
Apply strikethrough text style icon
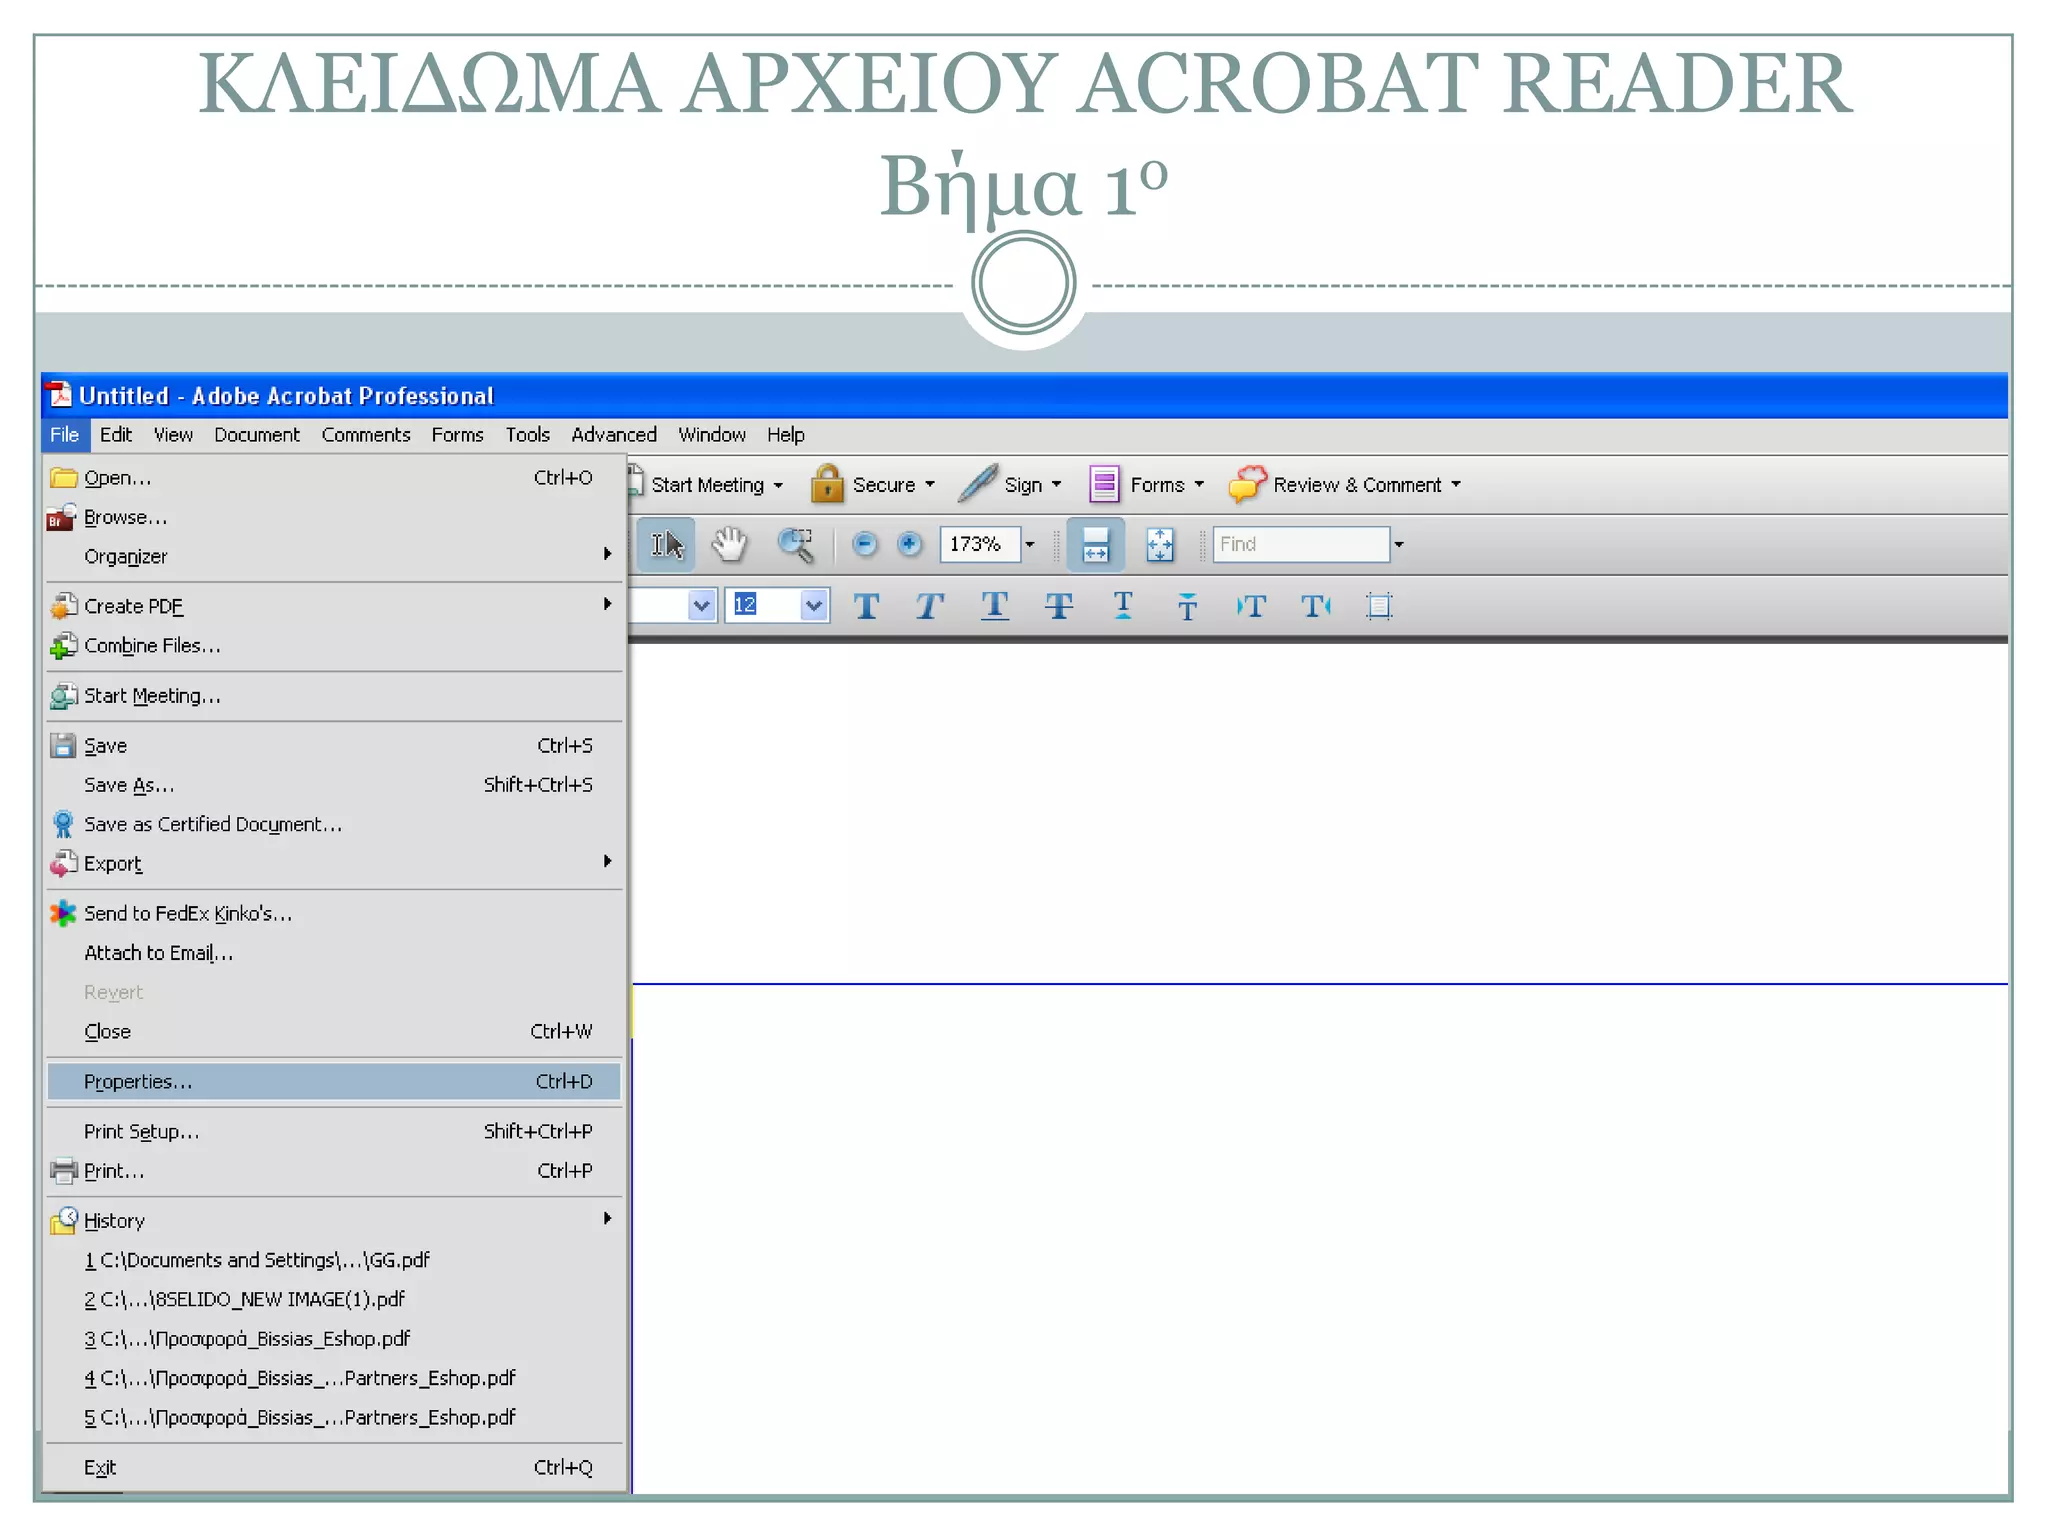pyautogui.click(x=1059, y=606)
